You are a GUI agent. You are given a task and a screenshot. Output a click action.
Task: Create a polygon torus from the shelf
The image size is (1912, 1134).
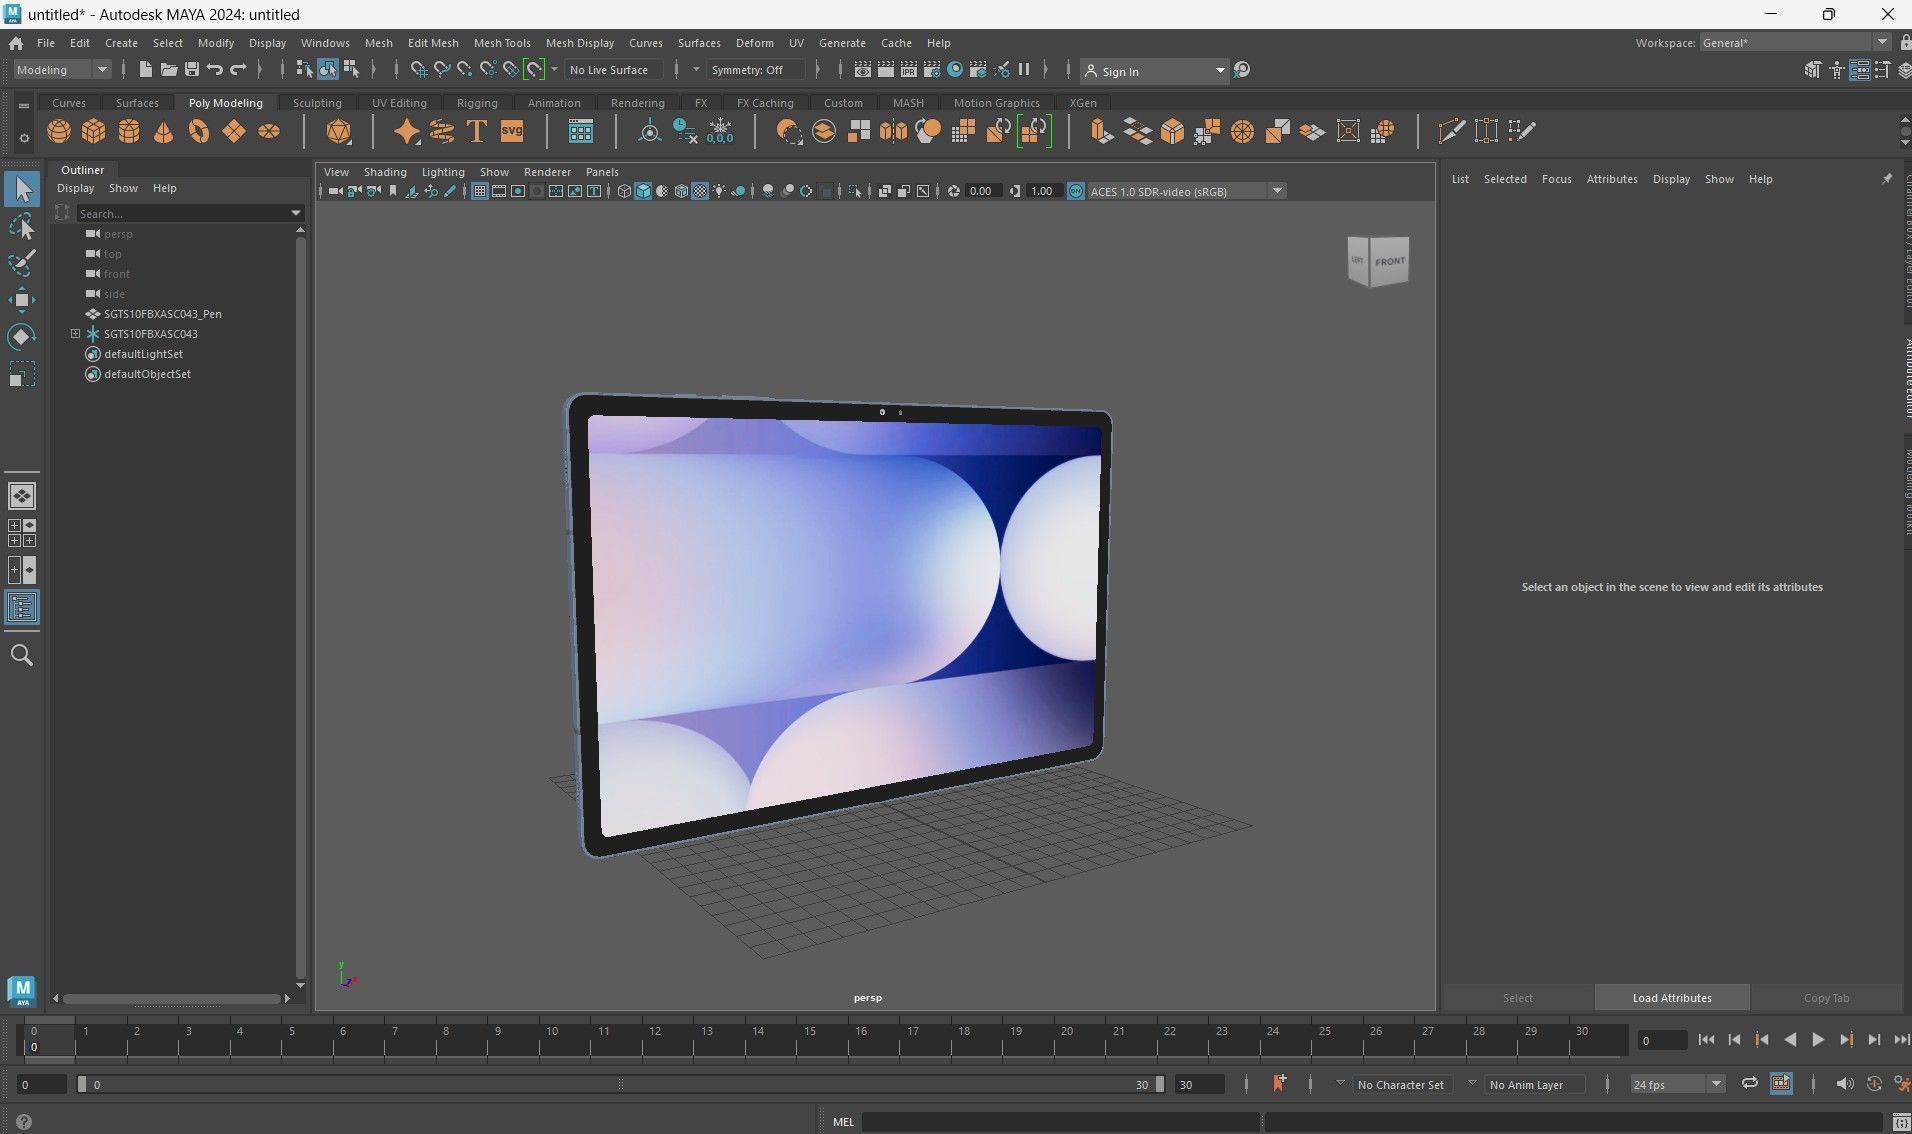199,131
